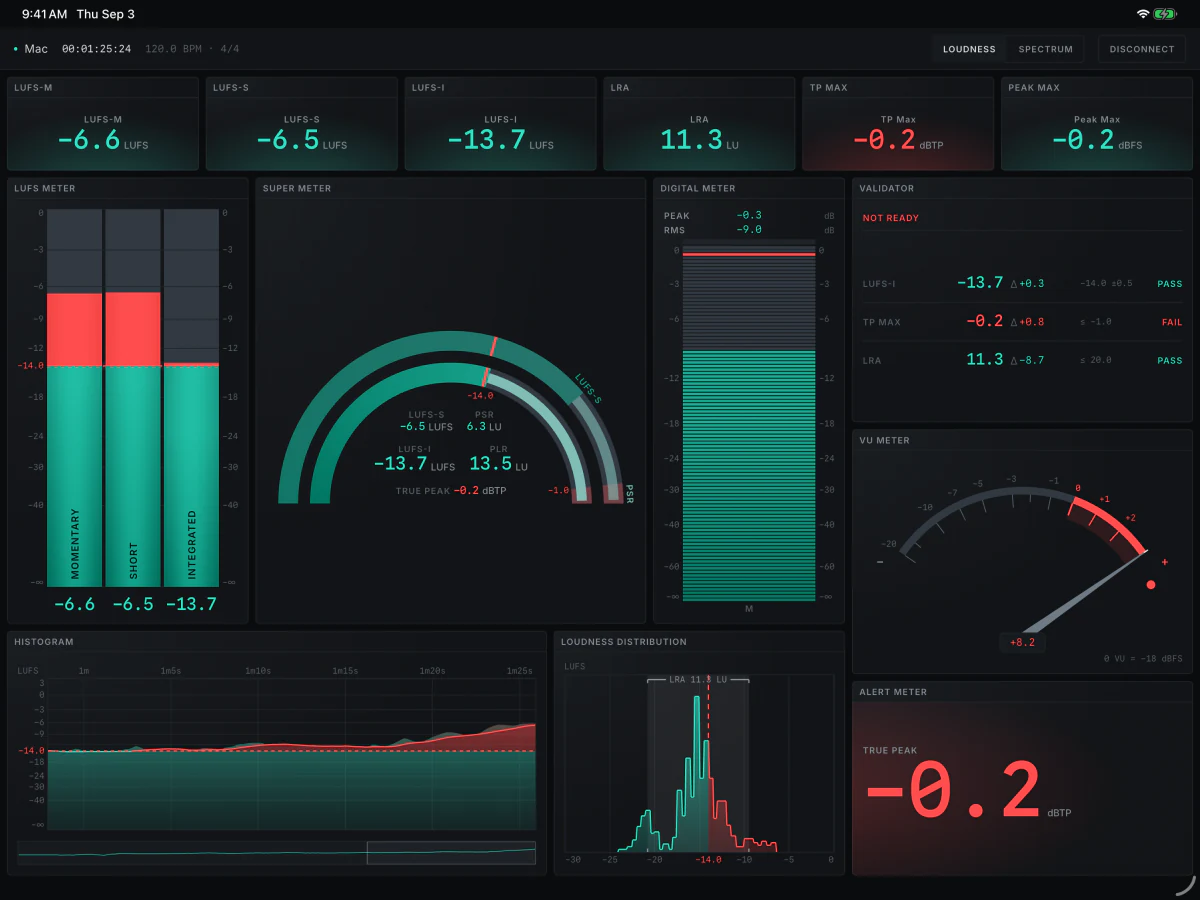
Task: Tap the Mac host name label
Action: point(36,49)
